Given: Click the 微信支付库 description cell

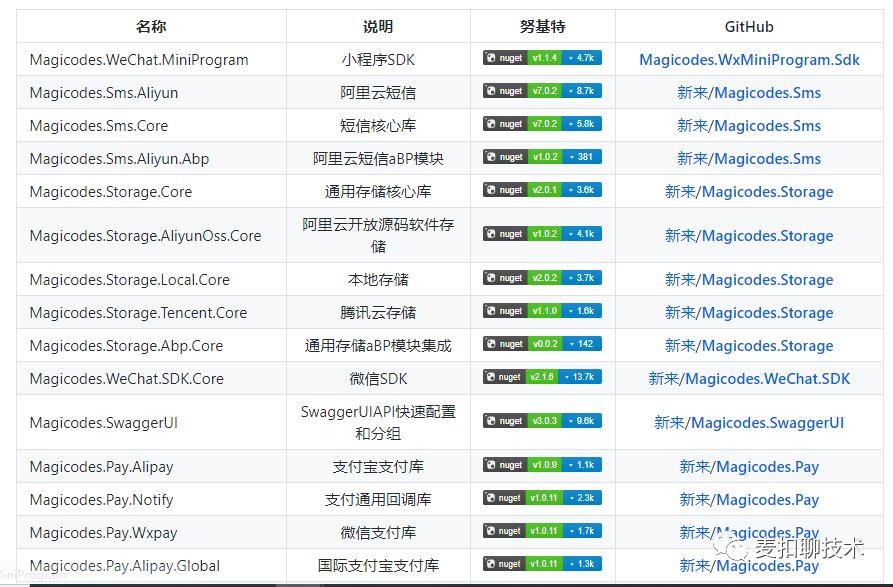Looking at the screenshot, I should [x=378, y=532].
